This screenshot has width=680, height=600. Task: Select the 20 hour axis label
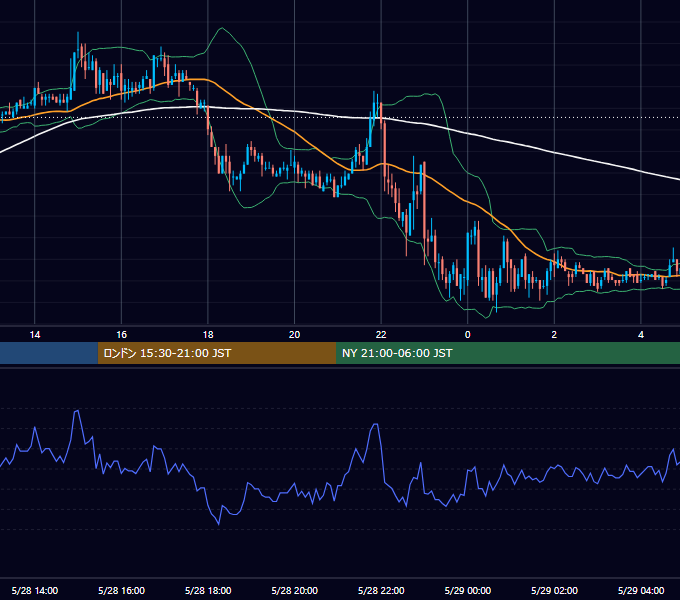294,335
